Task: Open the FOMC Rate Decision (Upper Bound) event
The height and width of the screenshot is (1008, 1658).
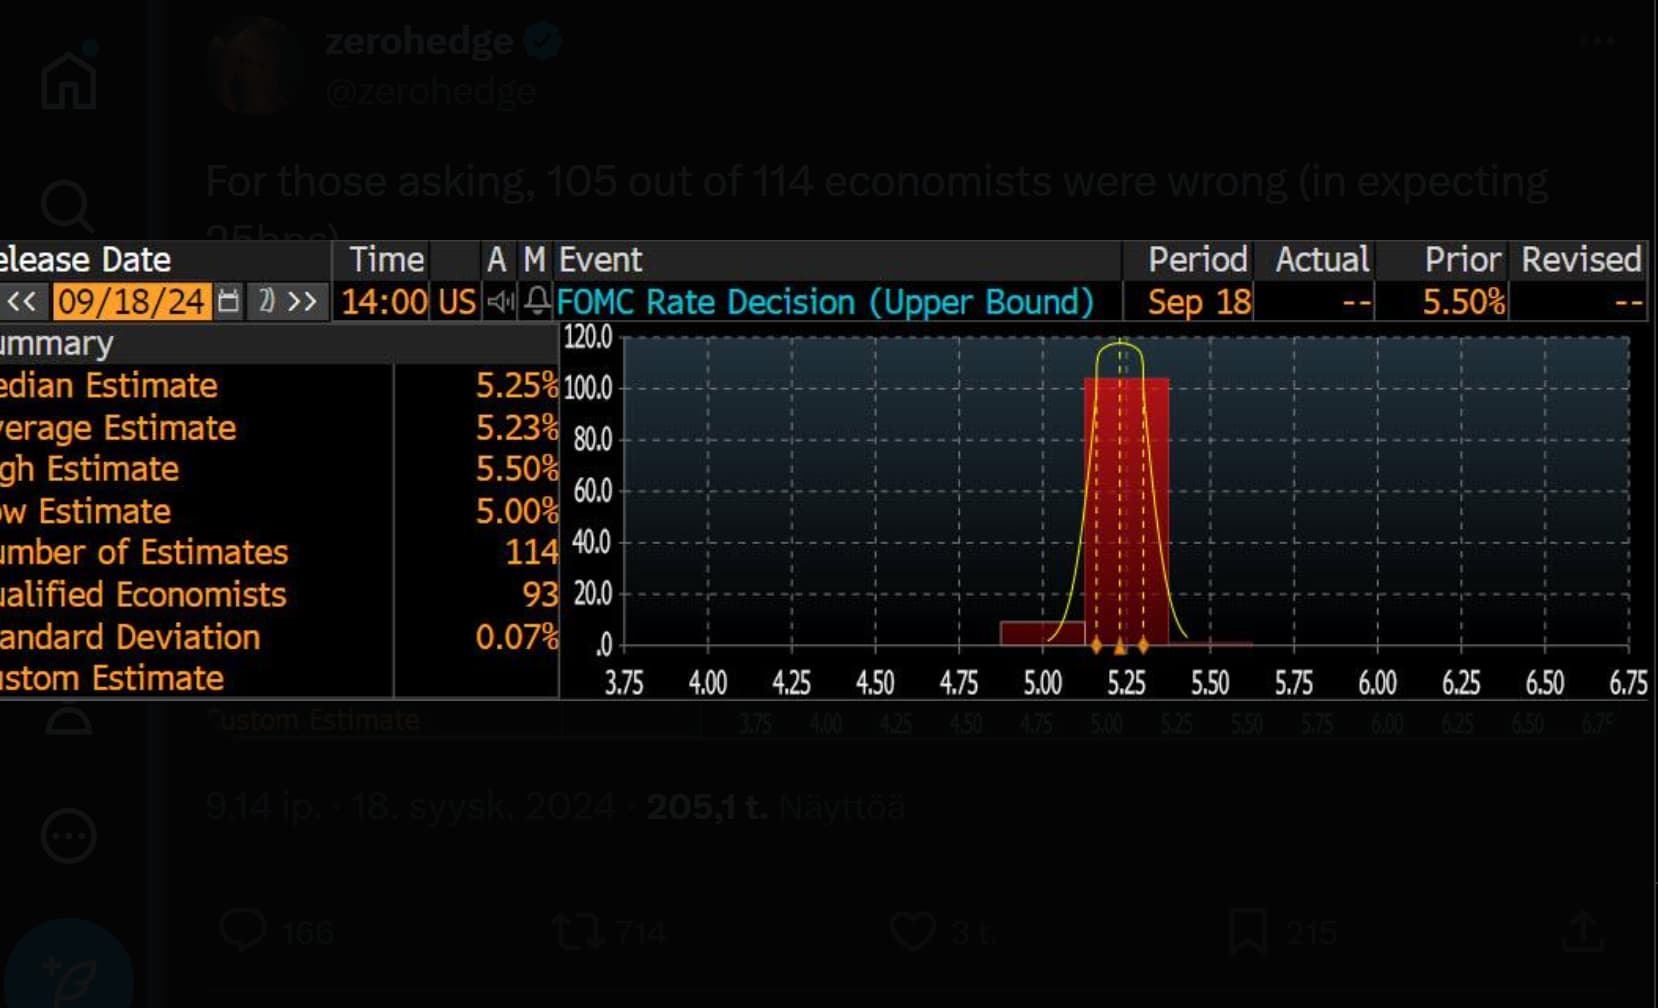Action: tap(825, 302)
